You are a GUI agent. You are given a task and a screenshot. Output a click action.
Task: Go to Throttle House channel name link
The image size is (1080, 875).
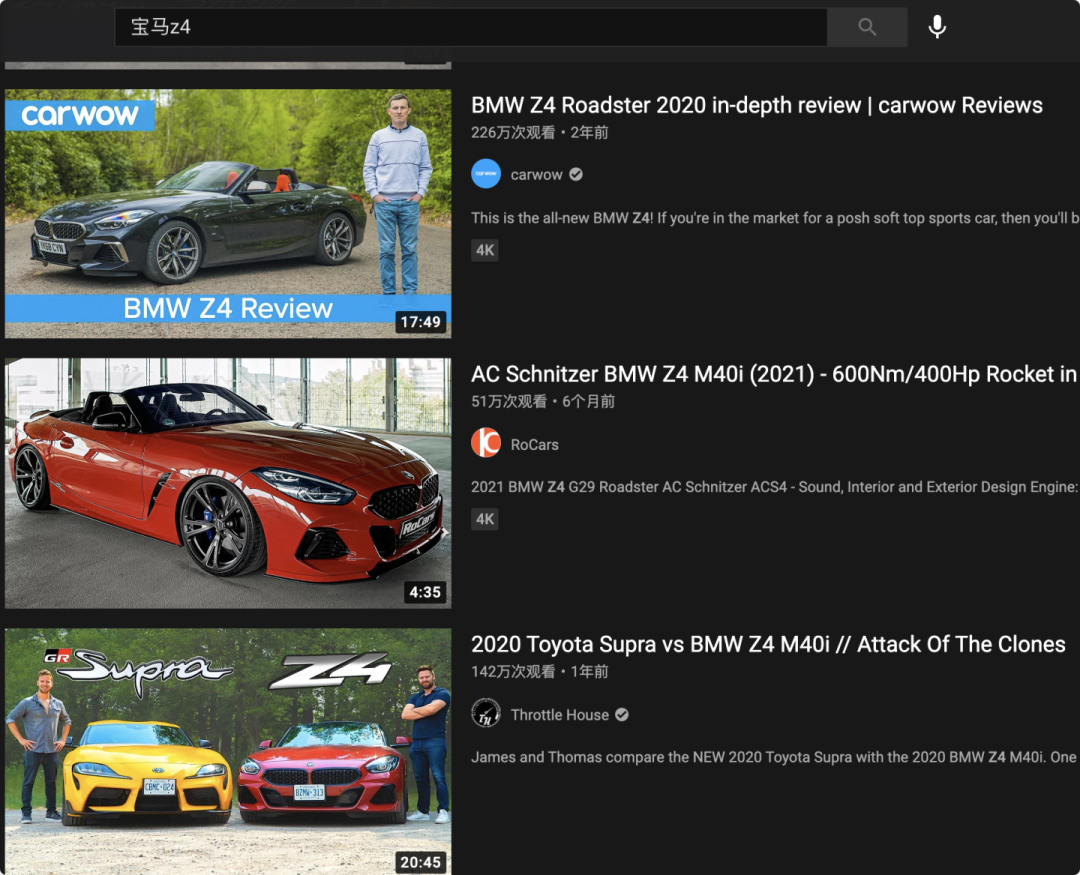point(559,715)
